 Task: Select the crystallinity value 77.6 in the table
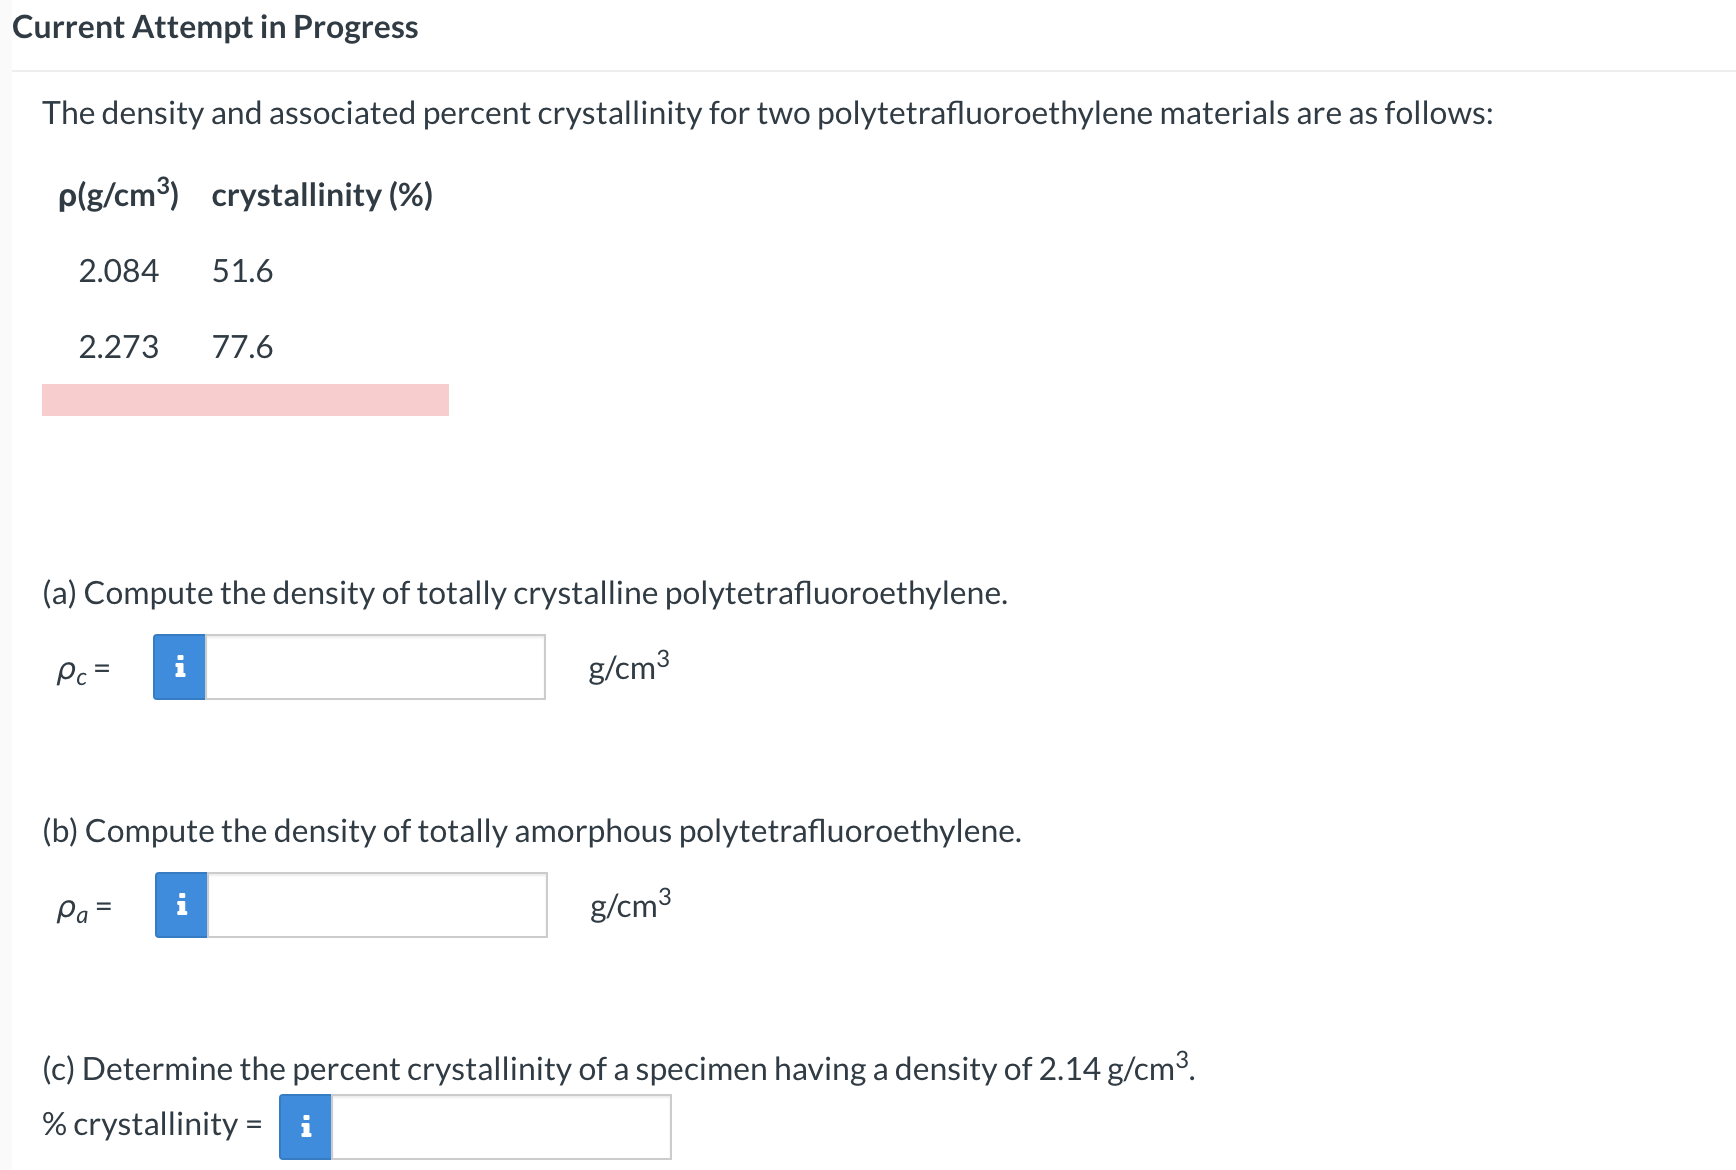(x=242, y=347)
